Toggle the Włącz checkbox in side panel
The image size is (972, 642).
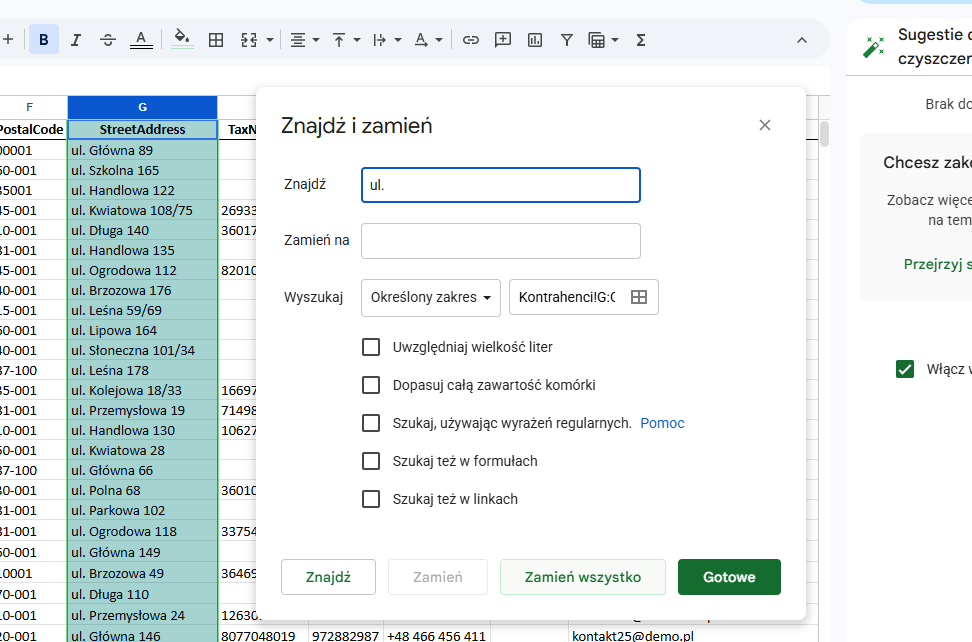click(904, 369)
